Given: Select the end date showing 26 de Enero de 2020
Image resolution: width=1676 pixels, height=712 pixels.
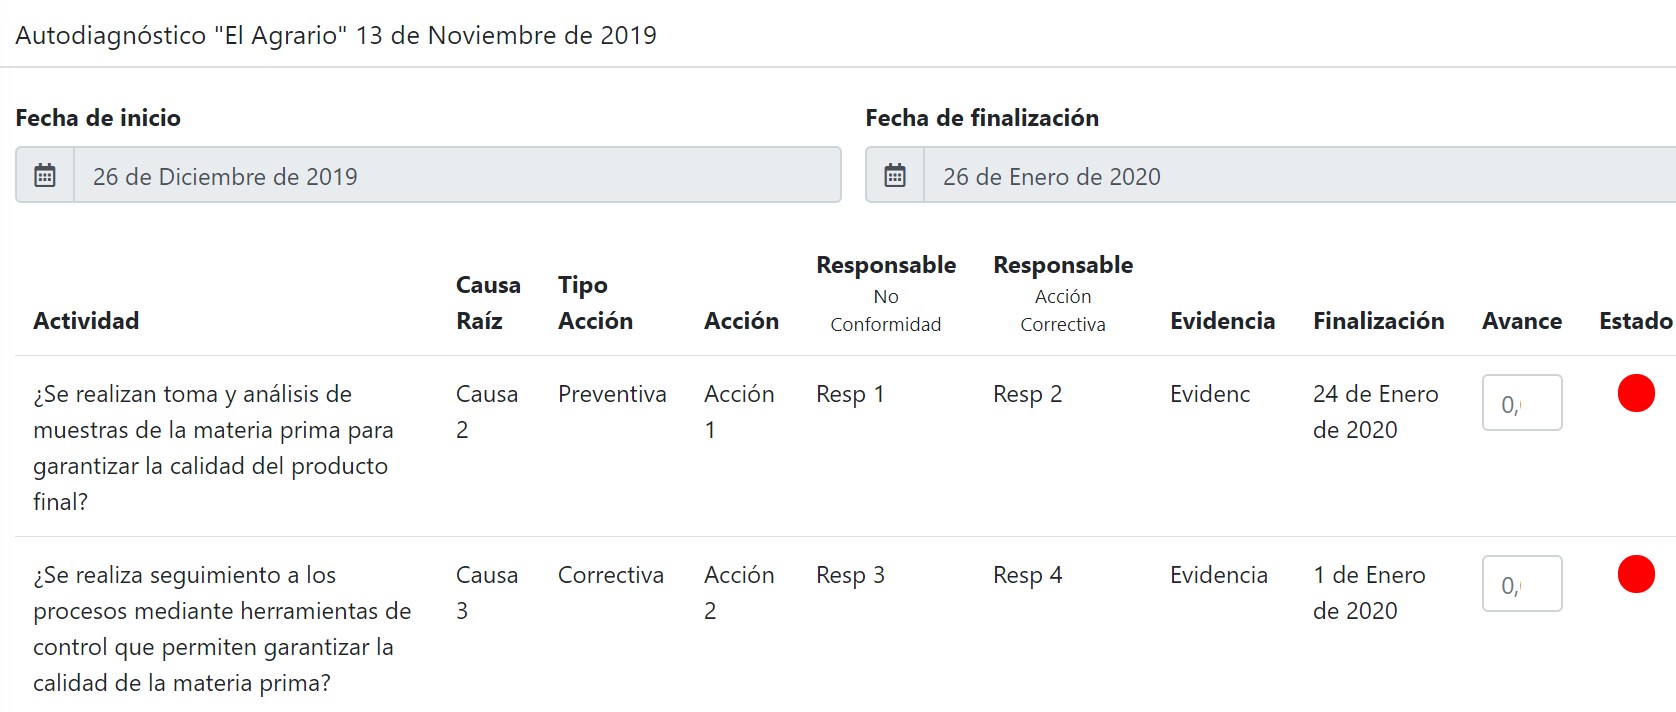Looking at the screenshot, I should coord(1052,176).
